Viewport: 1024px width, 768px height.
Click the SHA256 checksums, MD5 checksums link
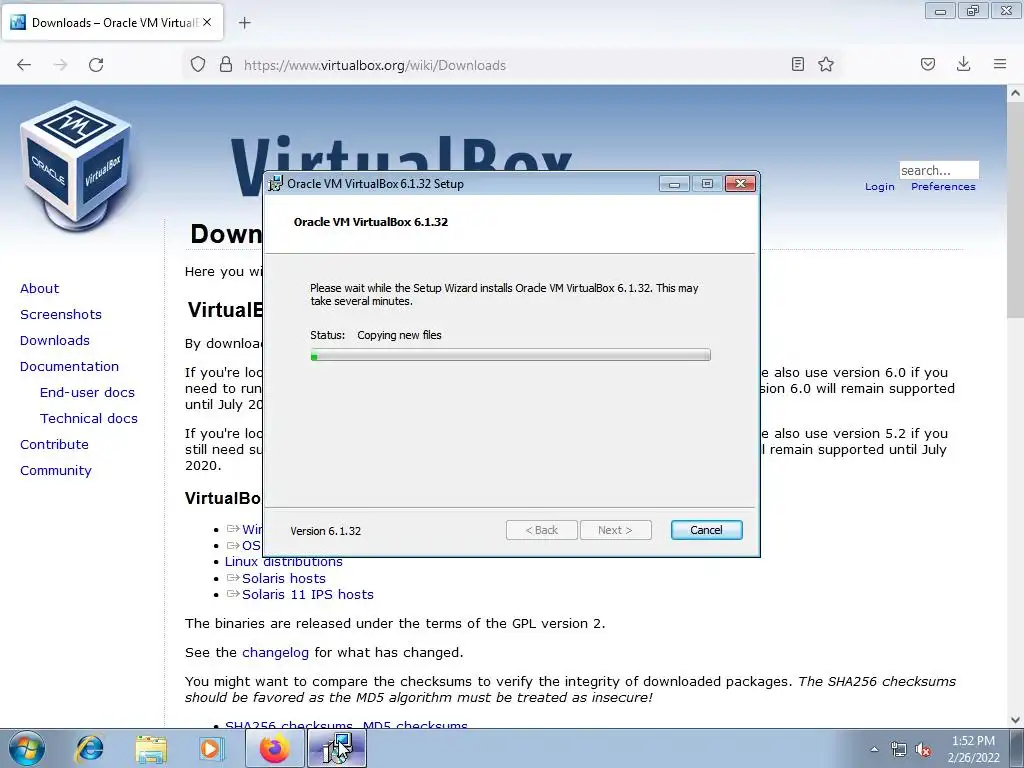coord(346,725)
